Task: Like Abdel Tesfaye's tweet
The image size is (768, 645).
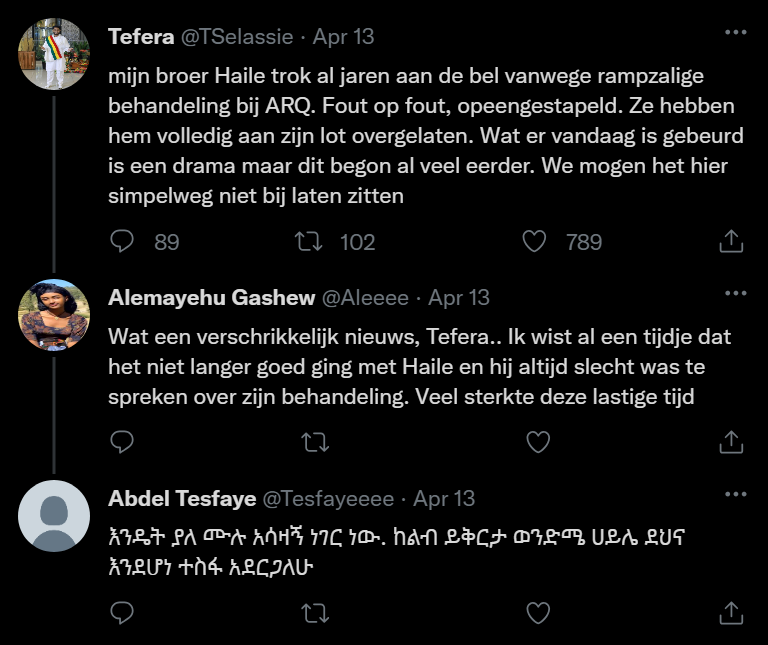Action: coord(536,611)
